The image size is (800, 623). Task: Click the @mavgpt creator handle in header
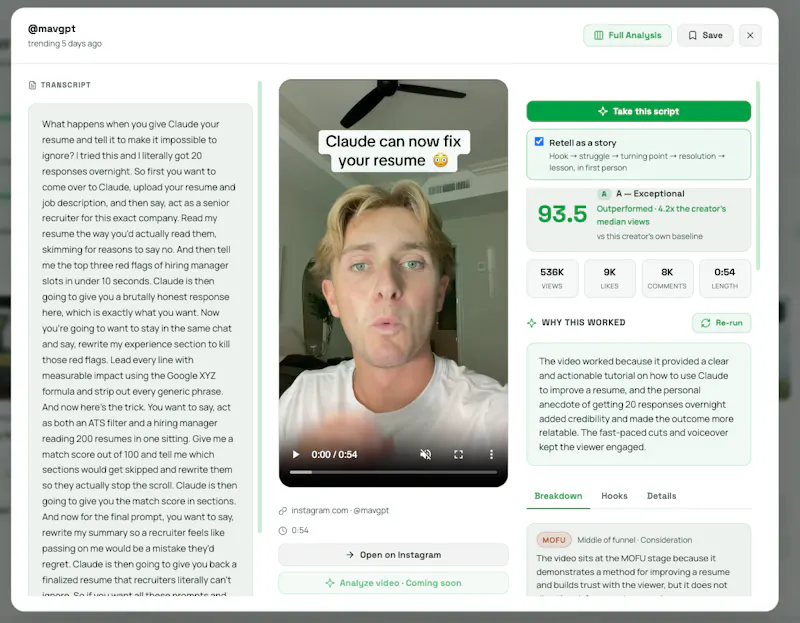52,29
